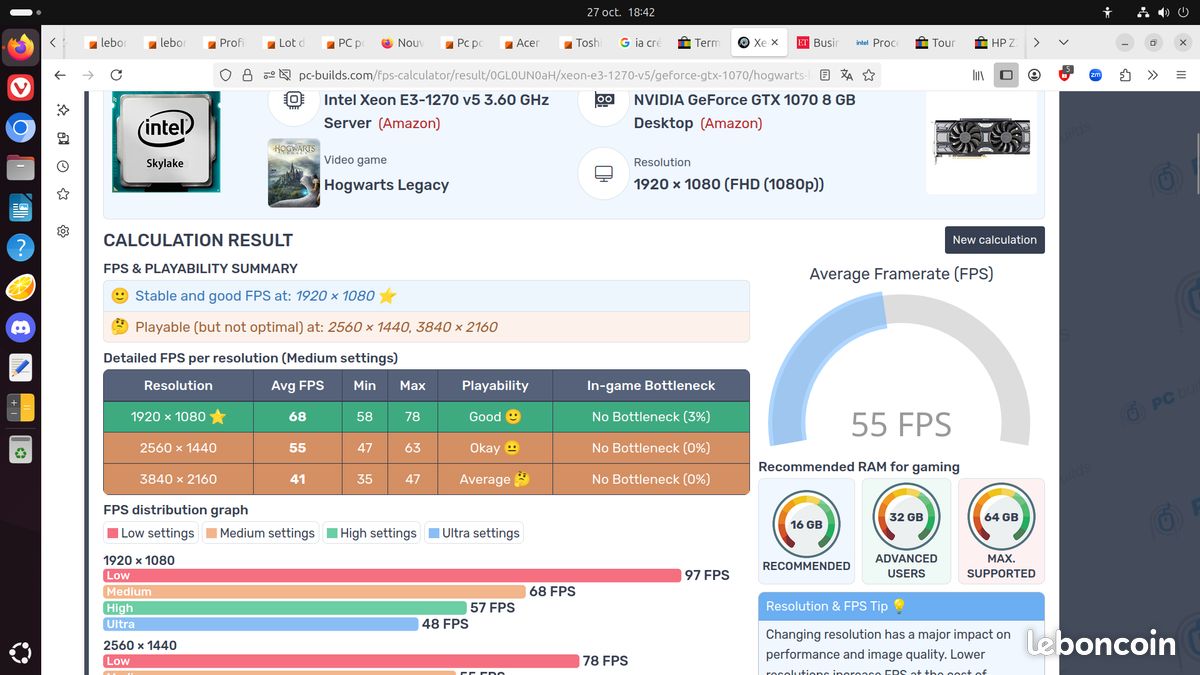Screen dimensions: 1200x675
Task: Show more toolbar tools overflow chevron
Action: point(1153,75)
